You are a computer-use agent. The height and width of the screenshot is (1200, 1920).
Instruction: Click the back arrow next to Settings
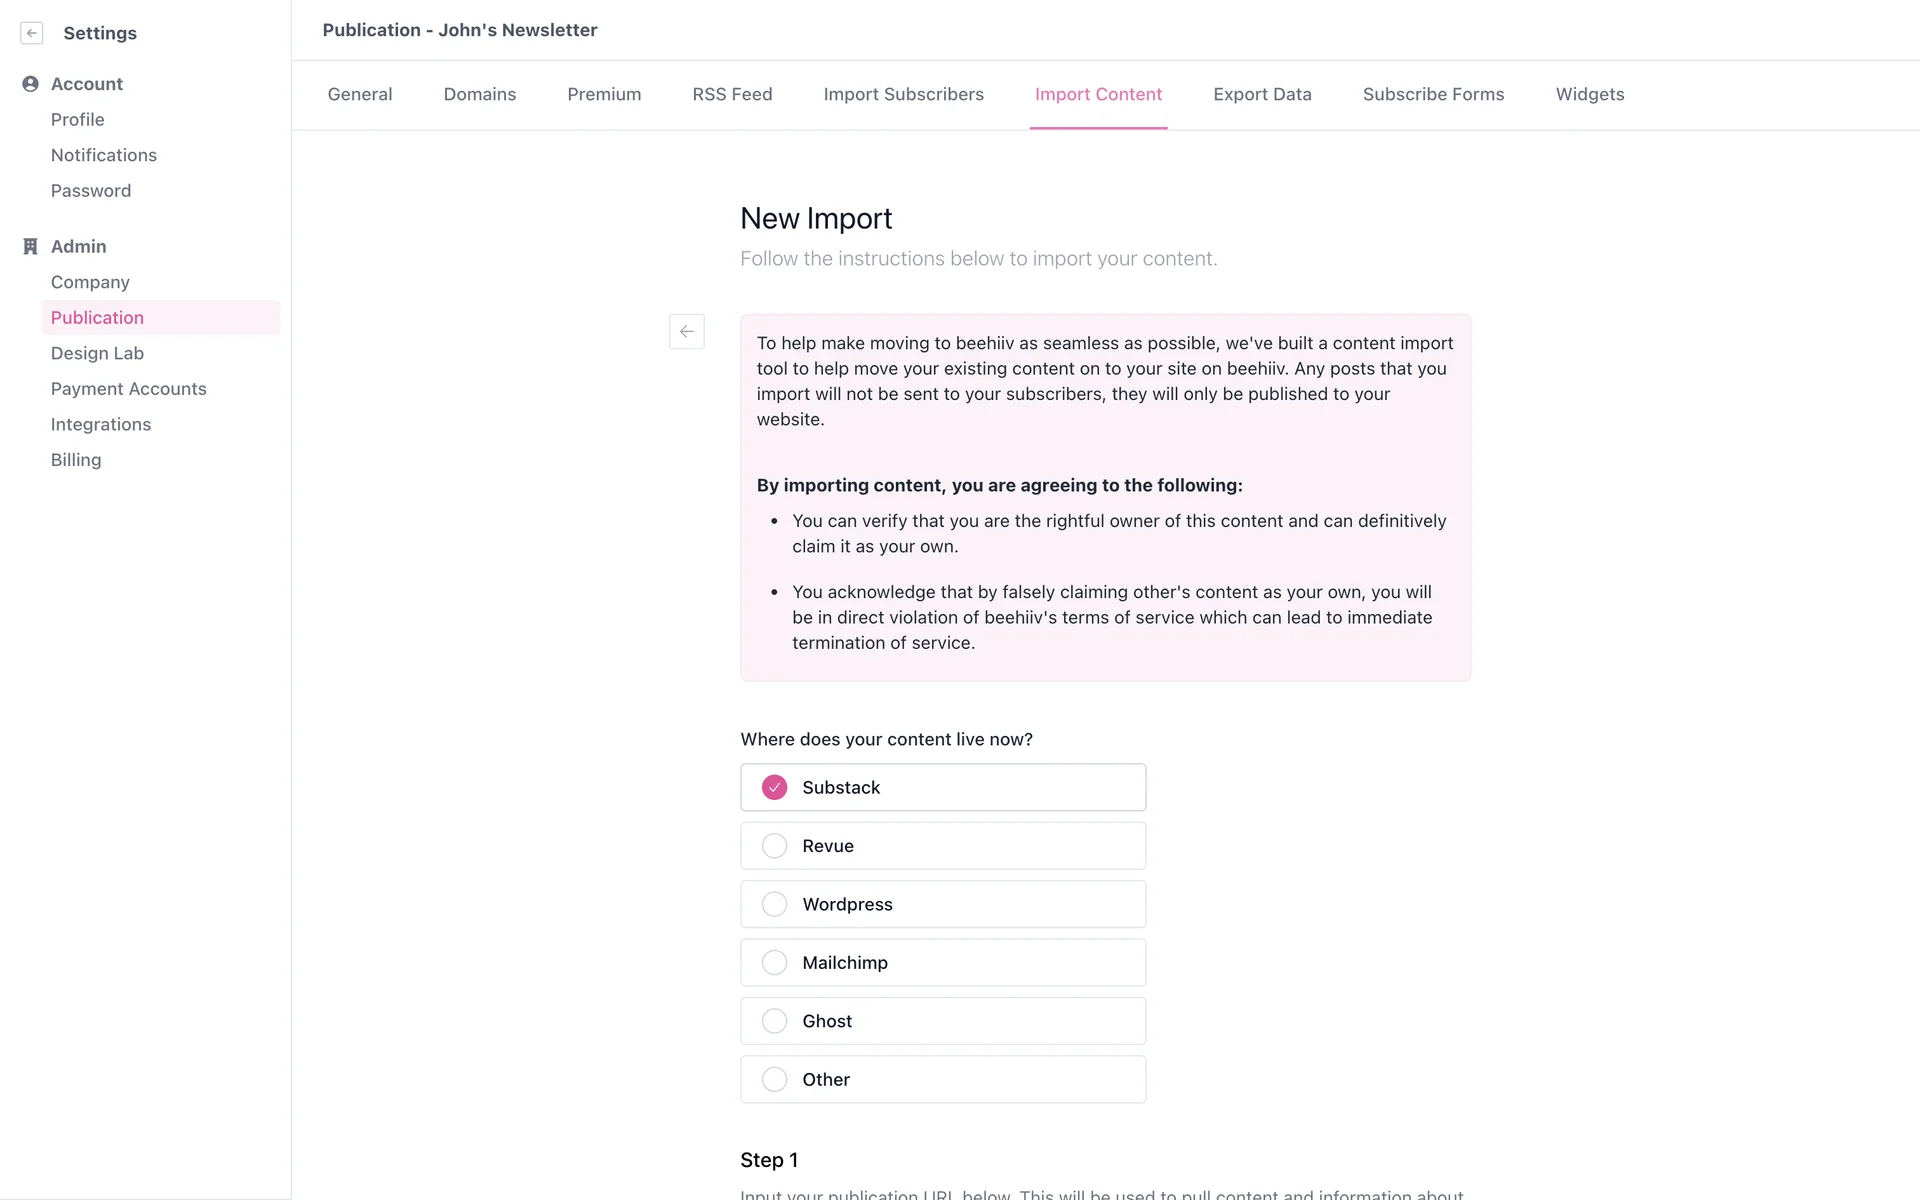(x=32, y=33)
